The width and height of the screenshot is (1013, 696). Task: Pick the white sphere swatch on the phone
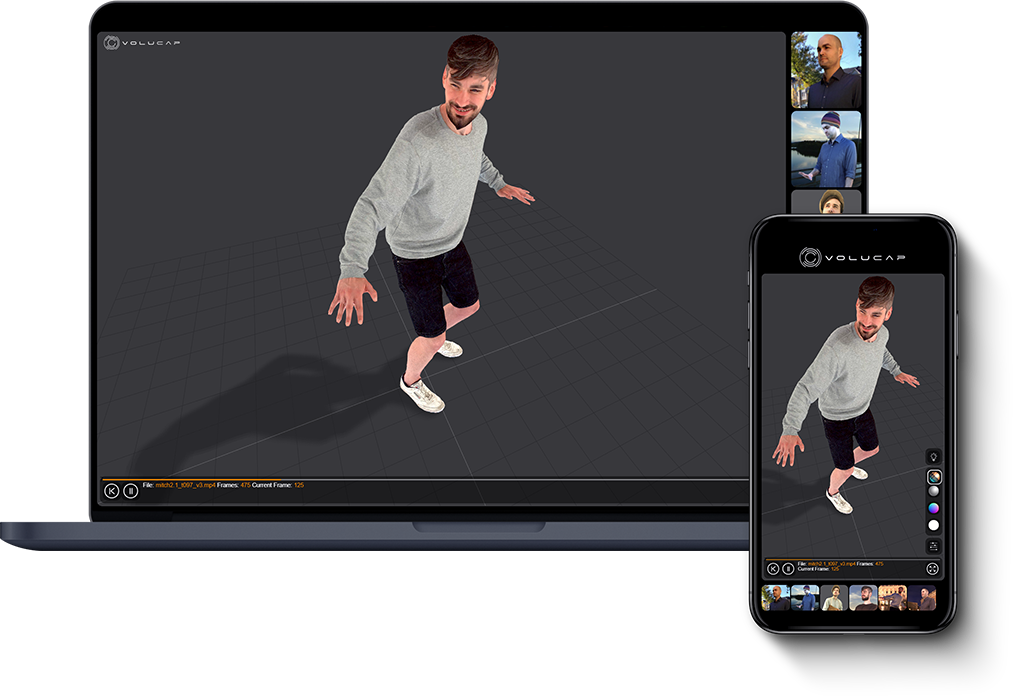934,525
